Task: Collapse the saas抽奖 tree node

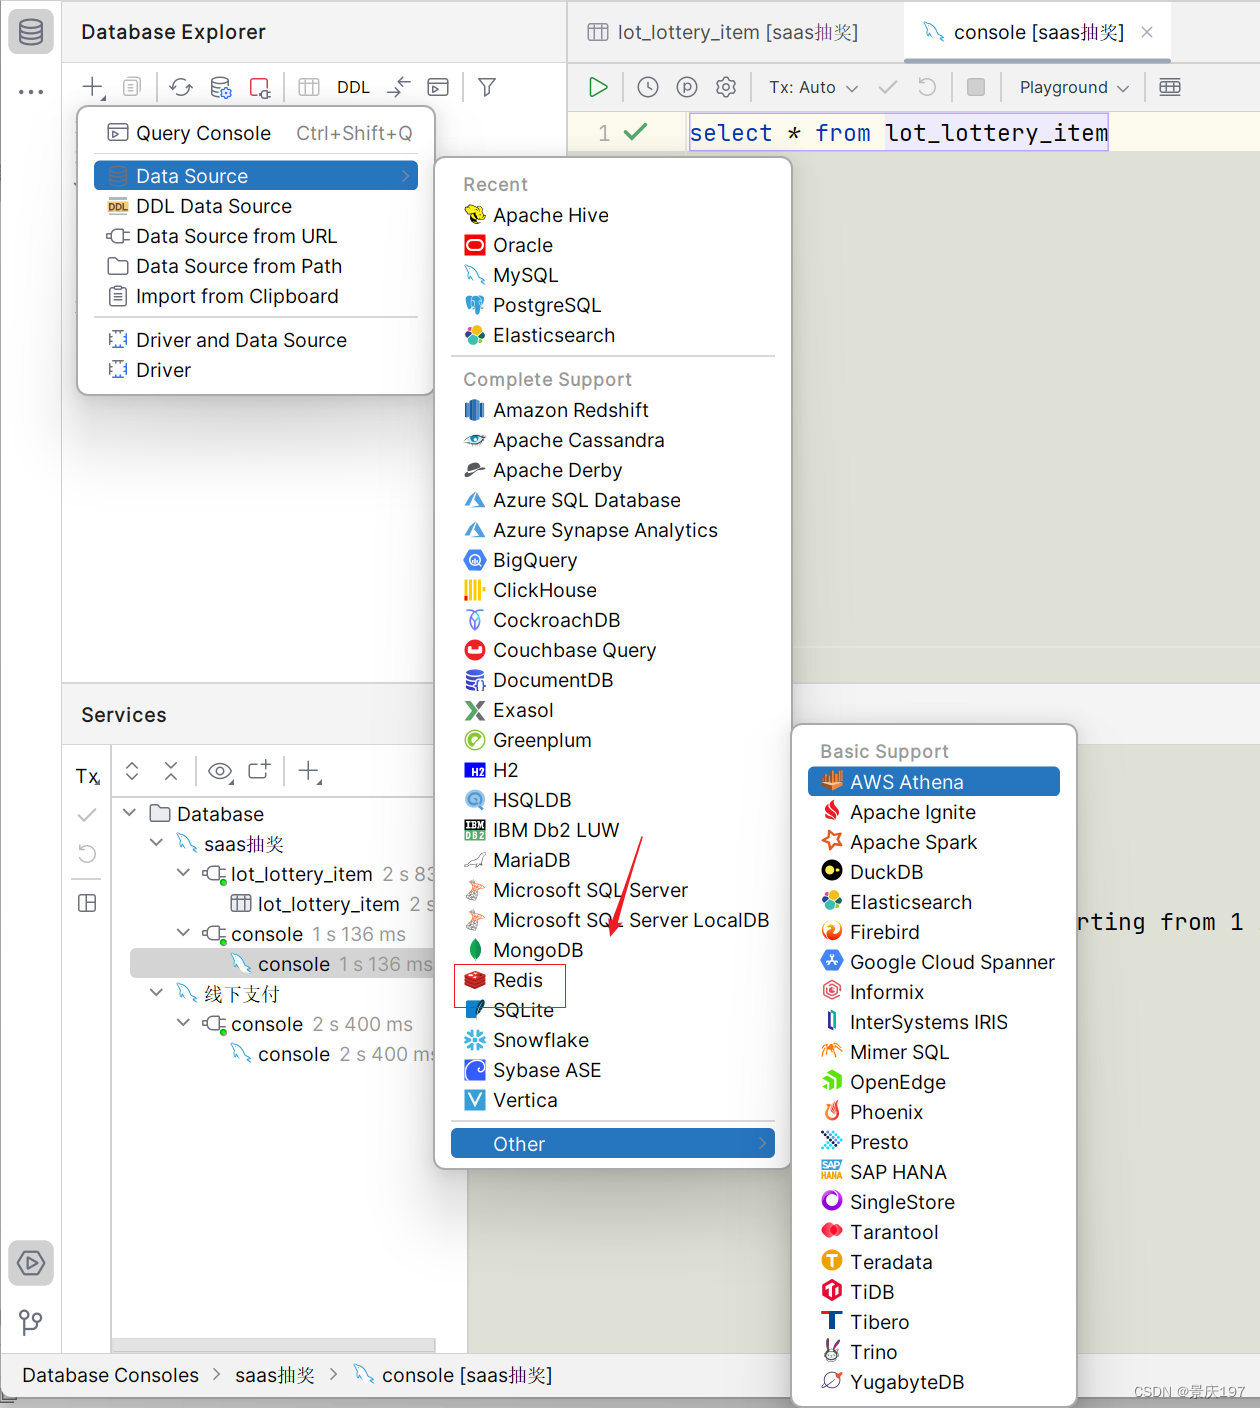Action: click(157, 843)
